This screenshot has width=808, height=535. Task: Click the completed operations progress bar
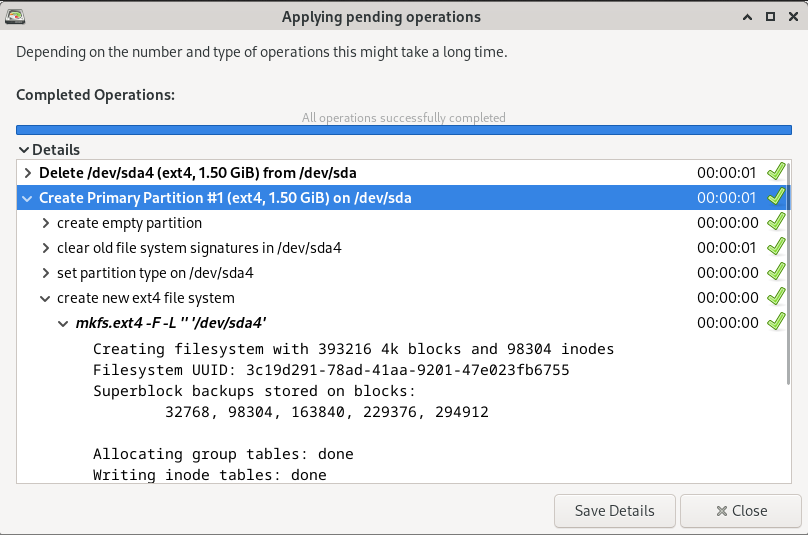click(403, 129)
